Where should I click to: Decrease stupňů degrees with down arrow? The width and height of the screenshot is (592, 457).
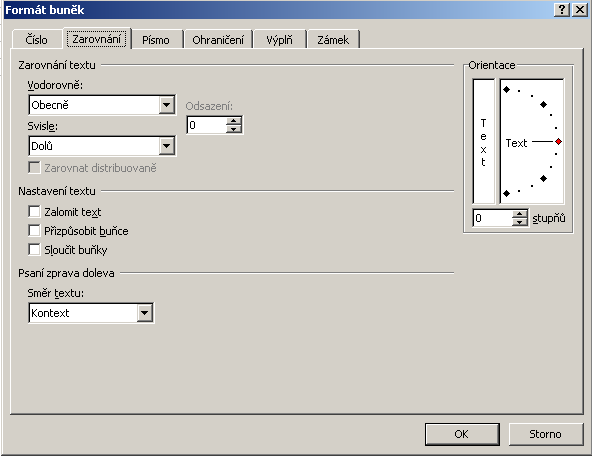coord(520,222)
